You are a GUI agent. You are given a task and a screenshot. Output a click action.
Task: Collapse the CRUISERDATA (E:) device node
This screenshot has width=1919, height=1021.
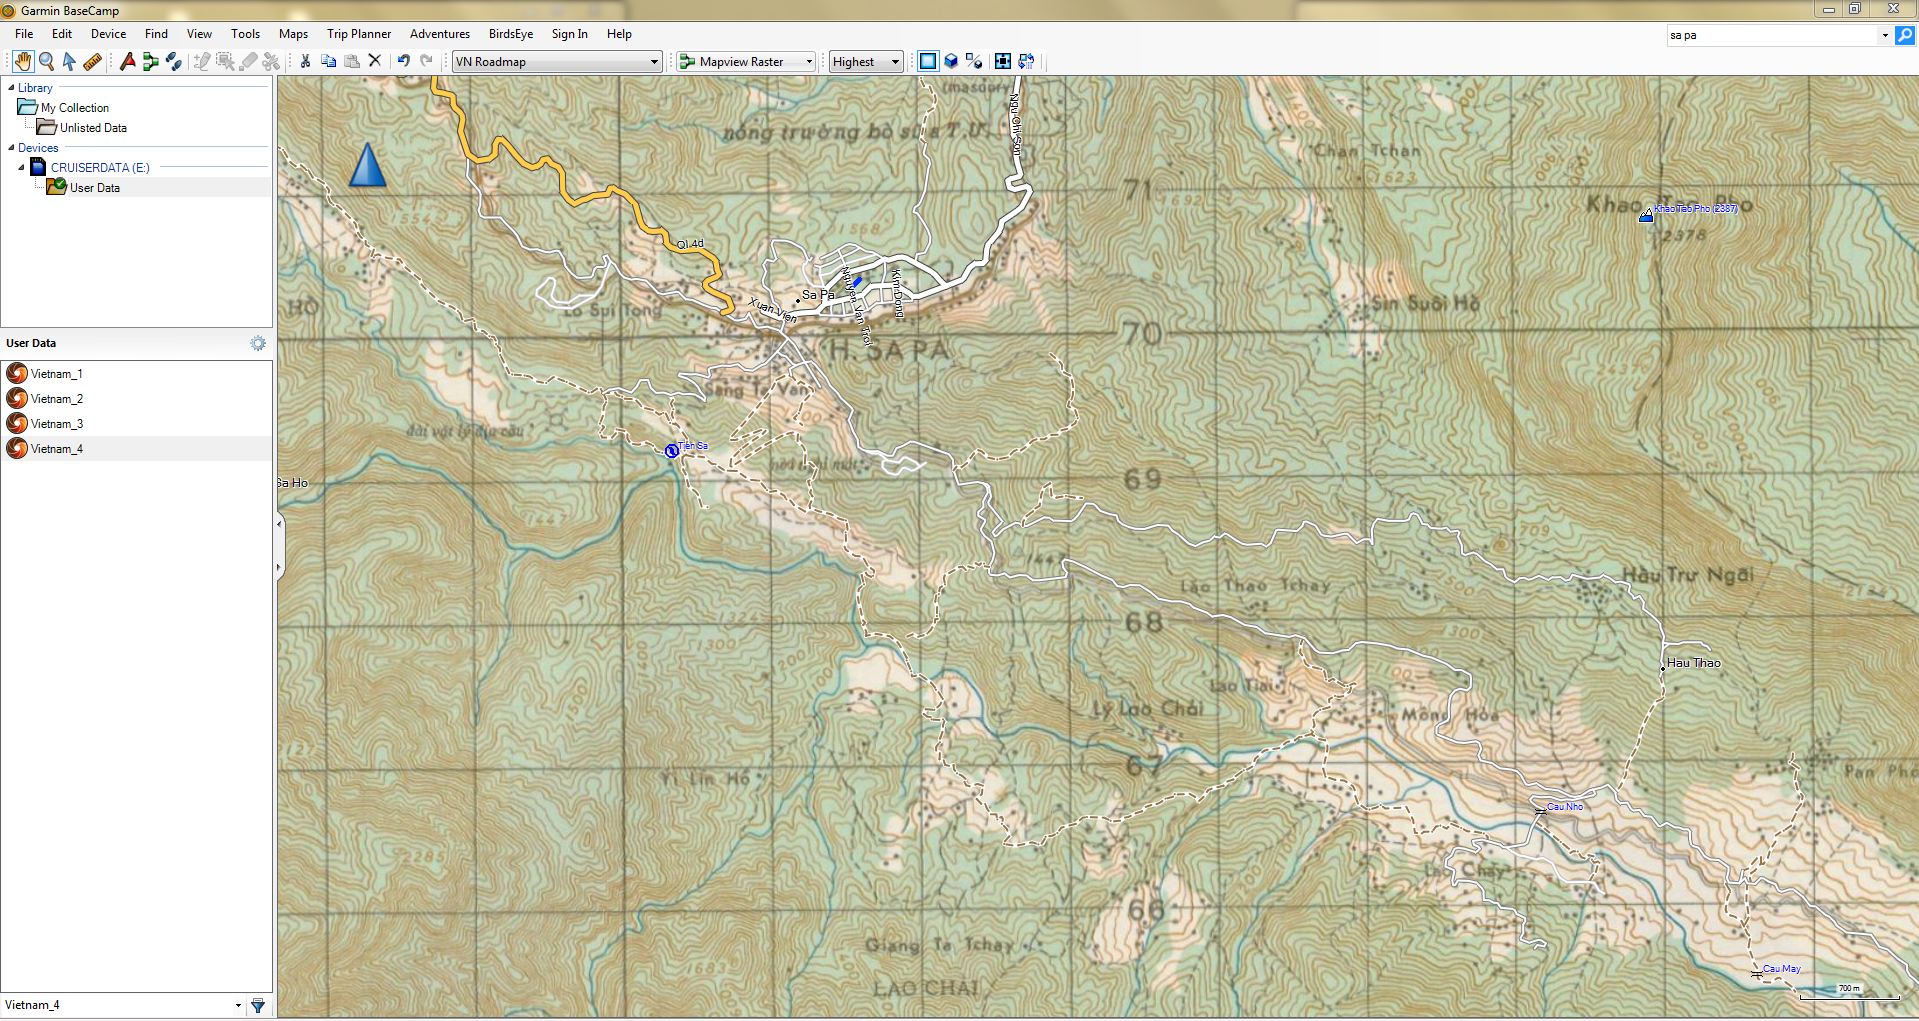click(x=21, y=168)
